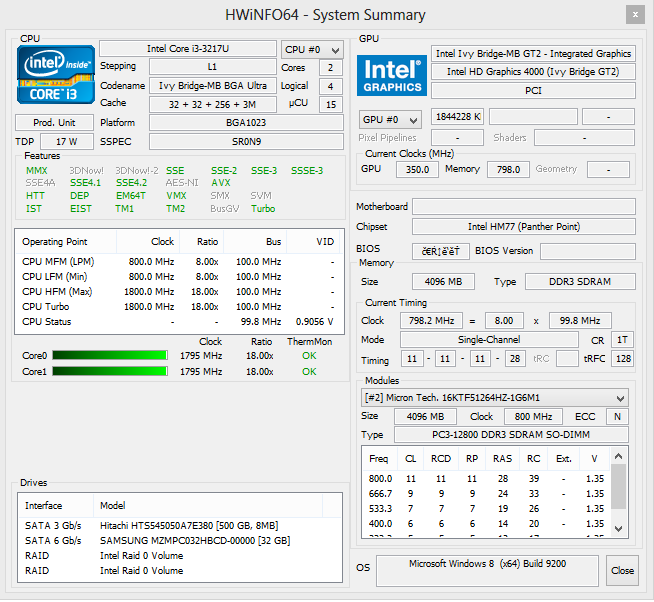
Task: Click the GPU Memory clock 798.0 field
Action: pyautogui.click(x=508, y=169)
